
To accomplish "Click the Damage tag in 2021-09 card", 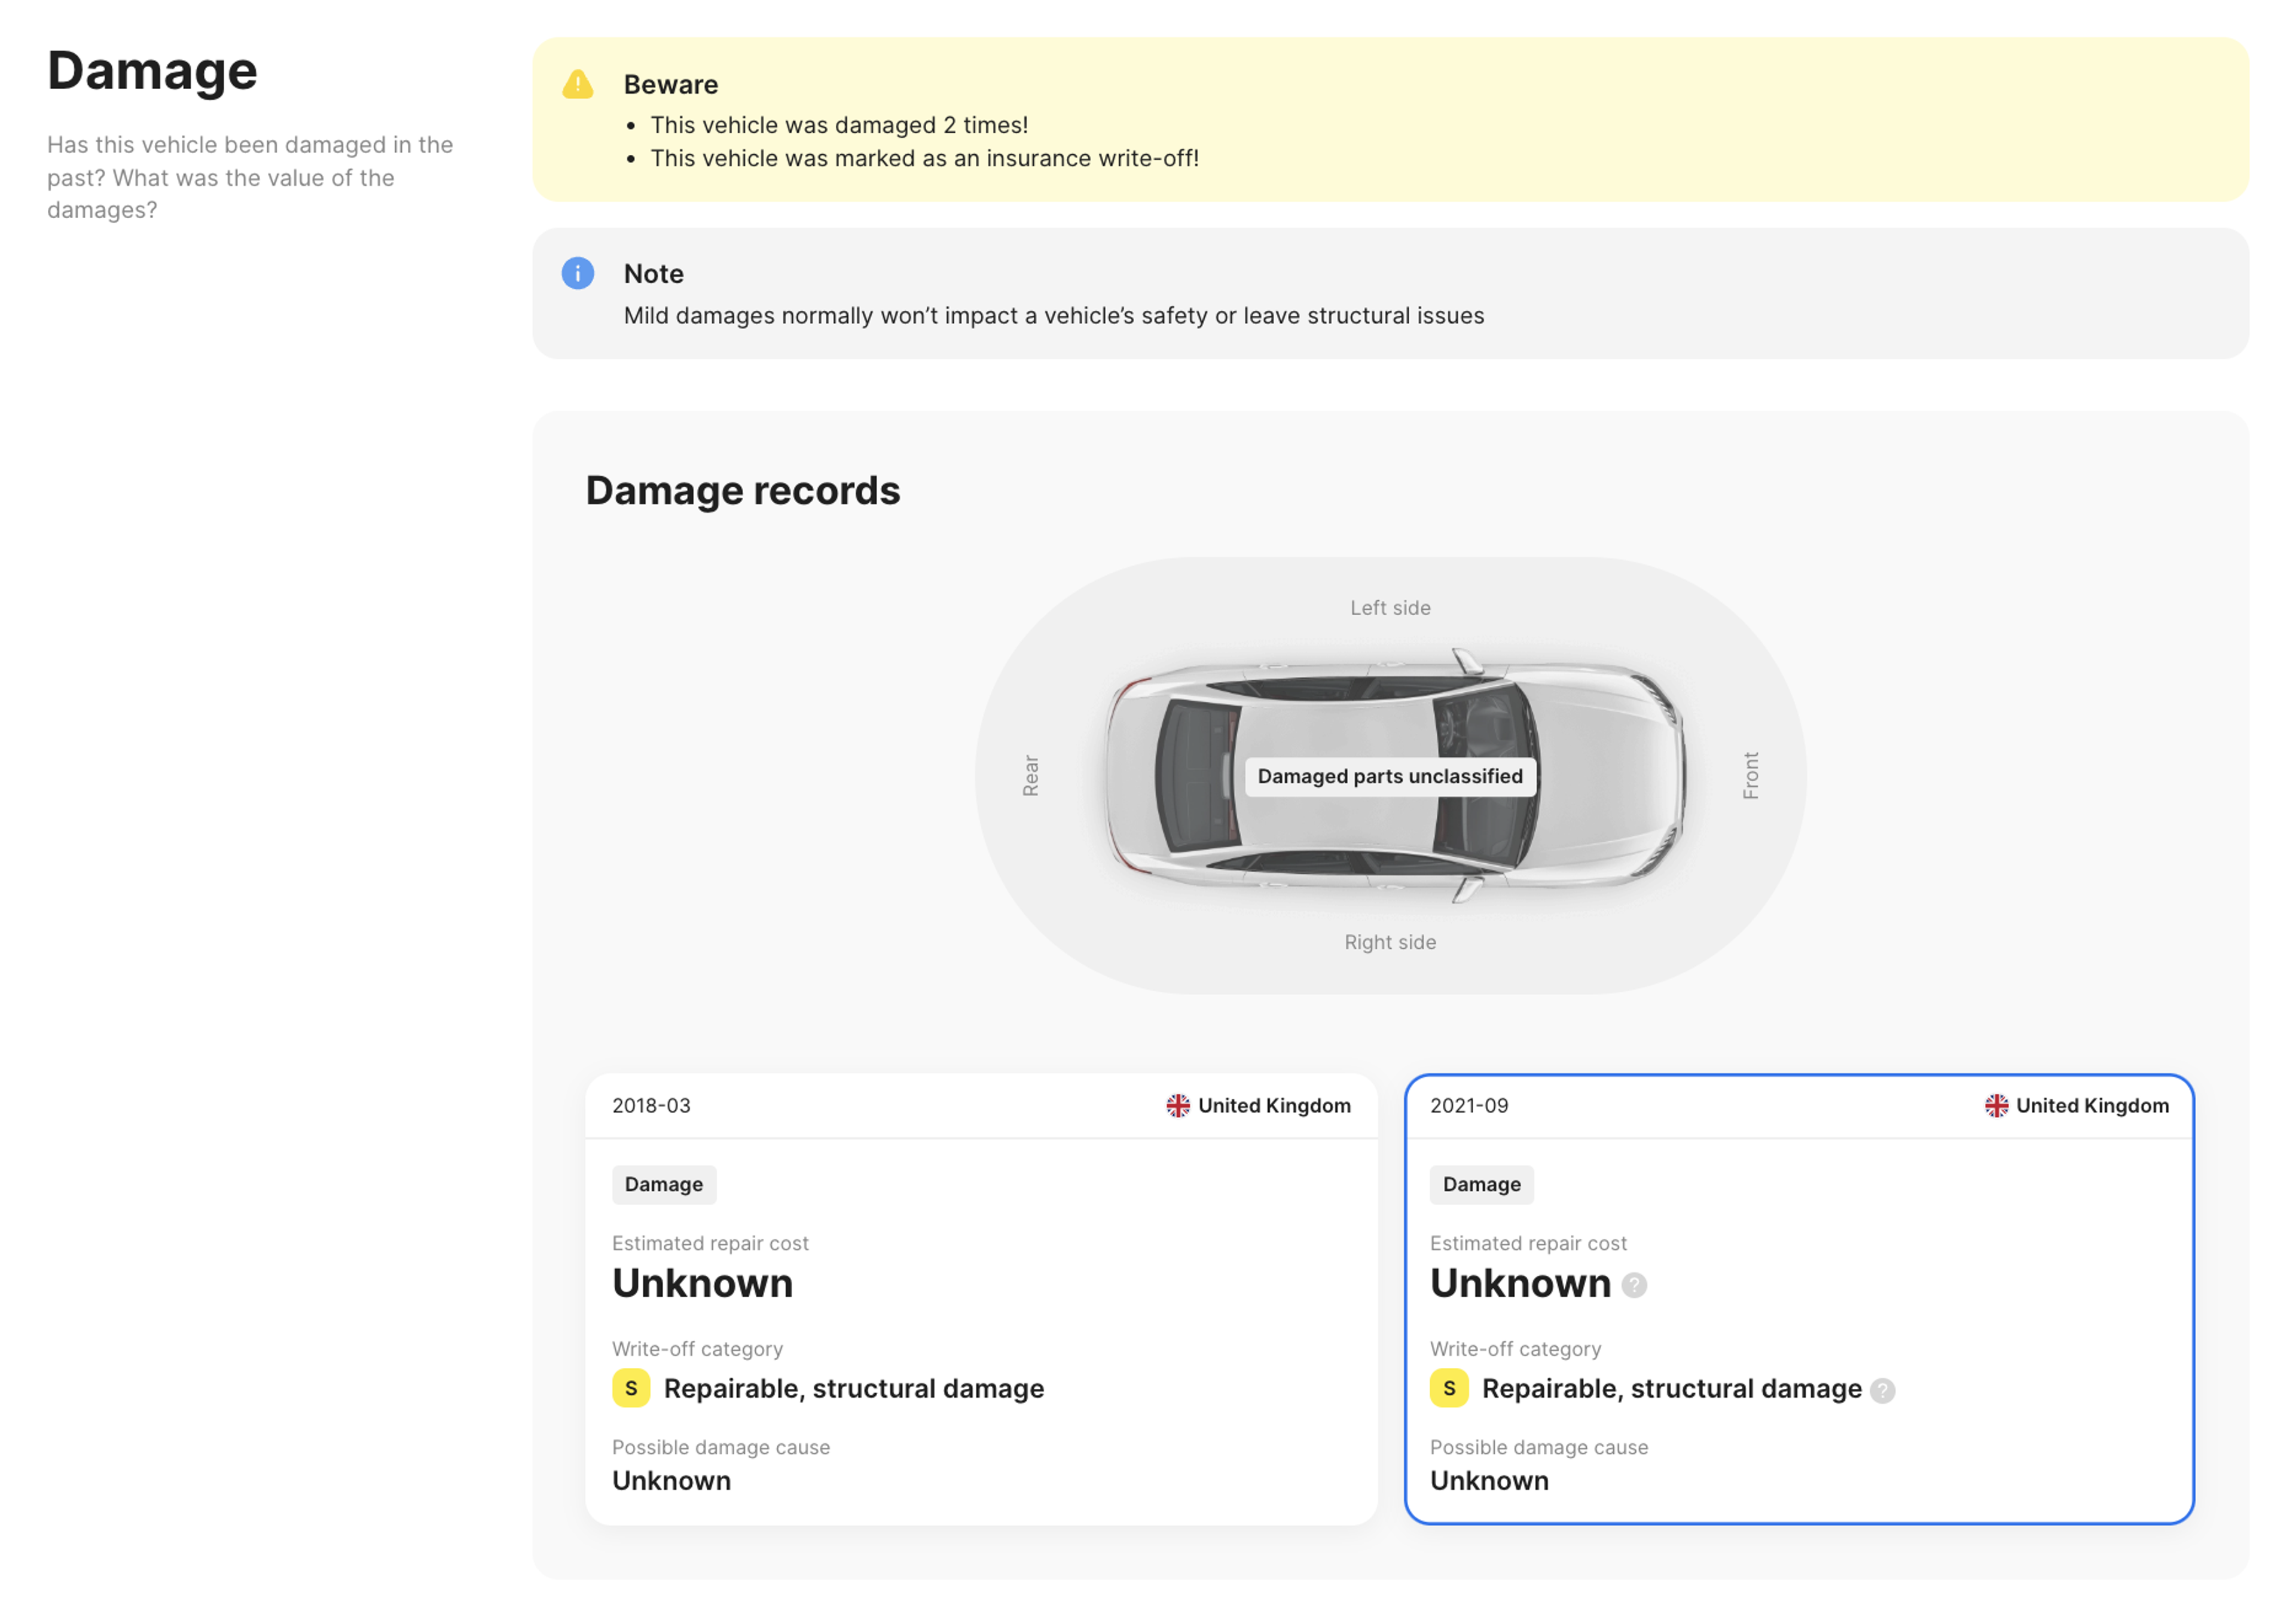I will tap(1481, 1184).
